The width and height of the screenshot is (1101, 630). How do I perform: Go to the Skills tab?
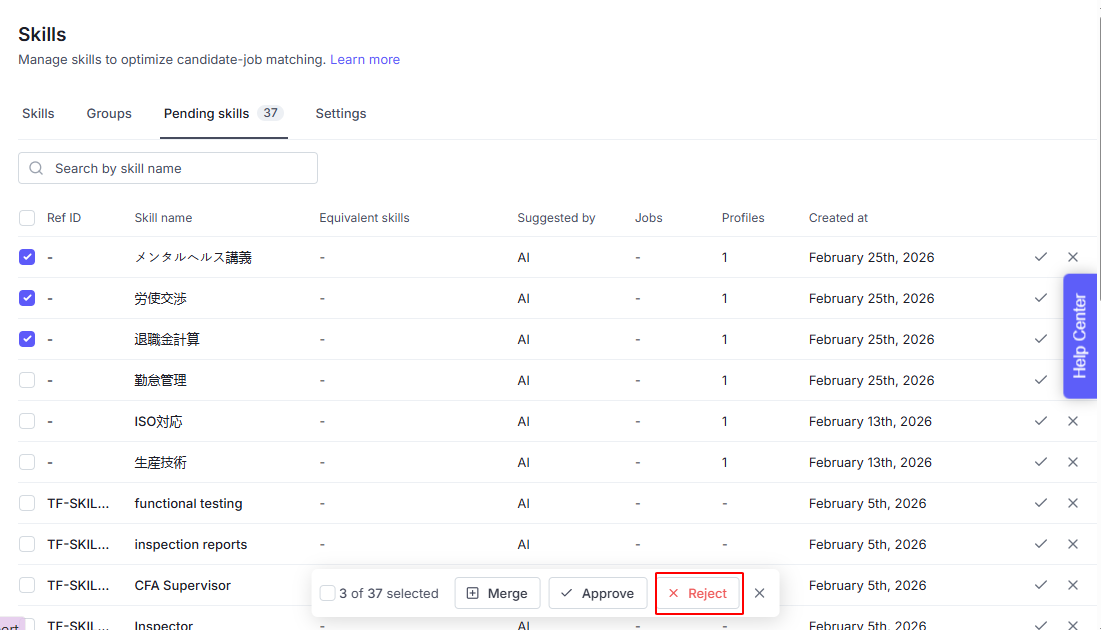click(38, 114)
